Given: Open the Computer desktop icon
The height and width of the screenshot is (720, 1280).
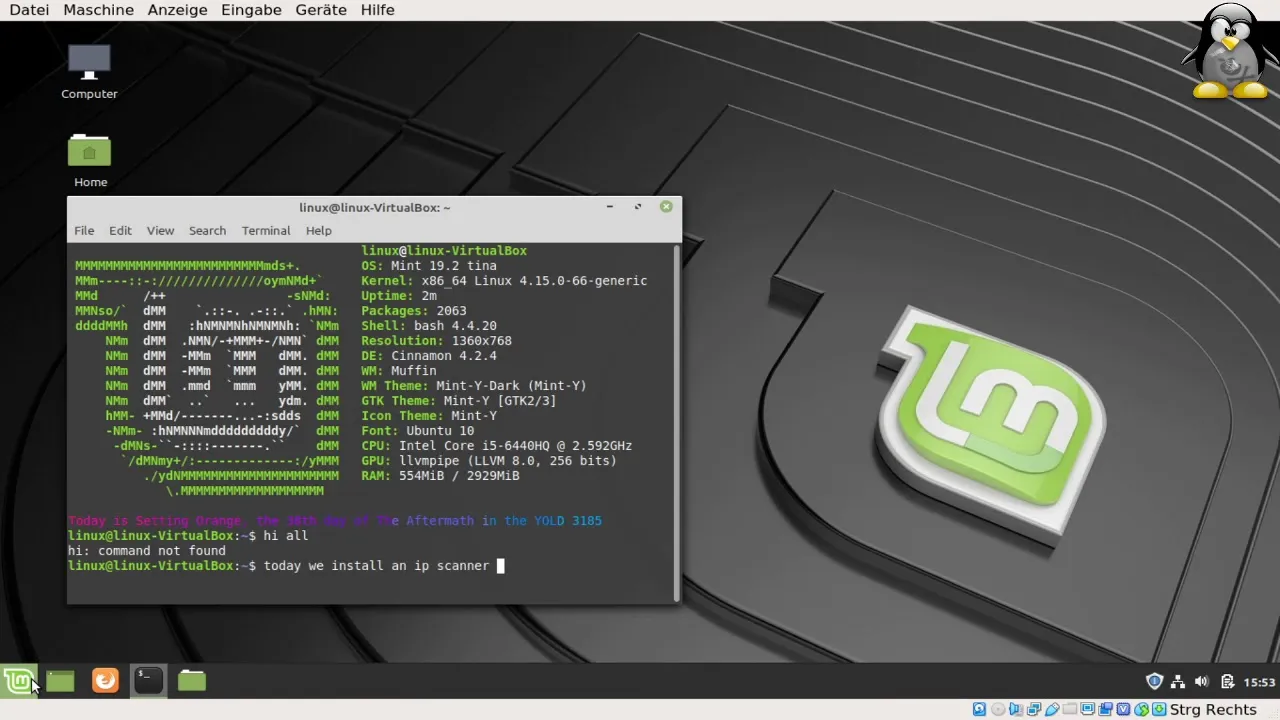Looking at the screenshot, I should (x=89, y=70).
